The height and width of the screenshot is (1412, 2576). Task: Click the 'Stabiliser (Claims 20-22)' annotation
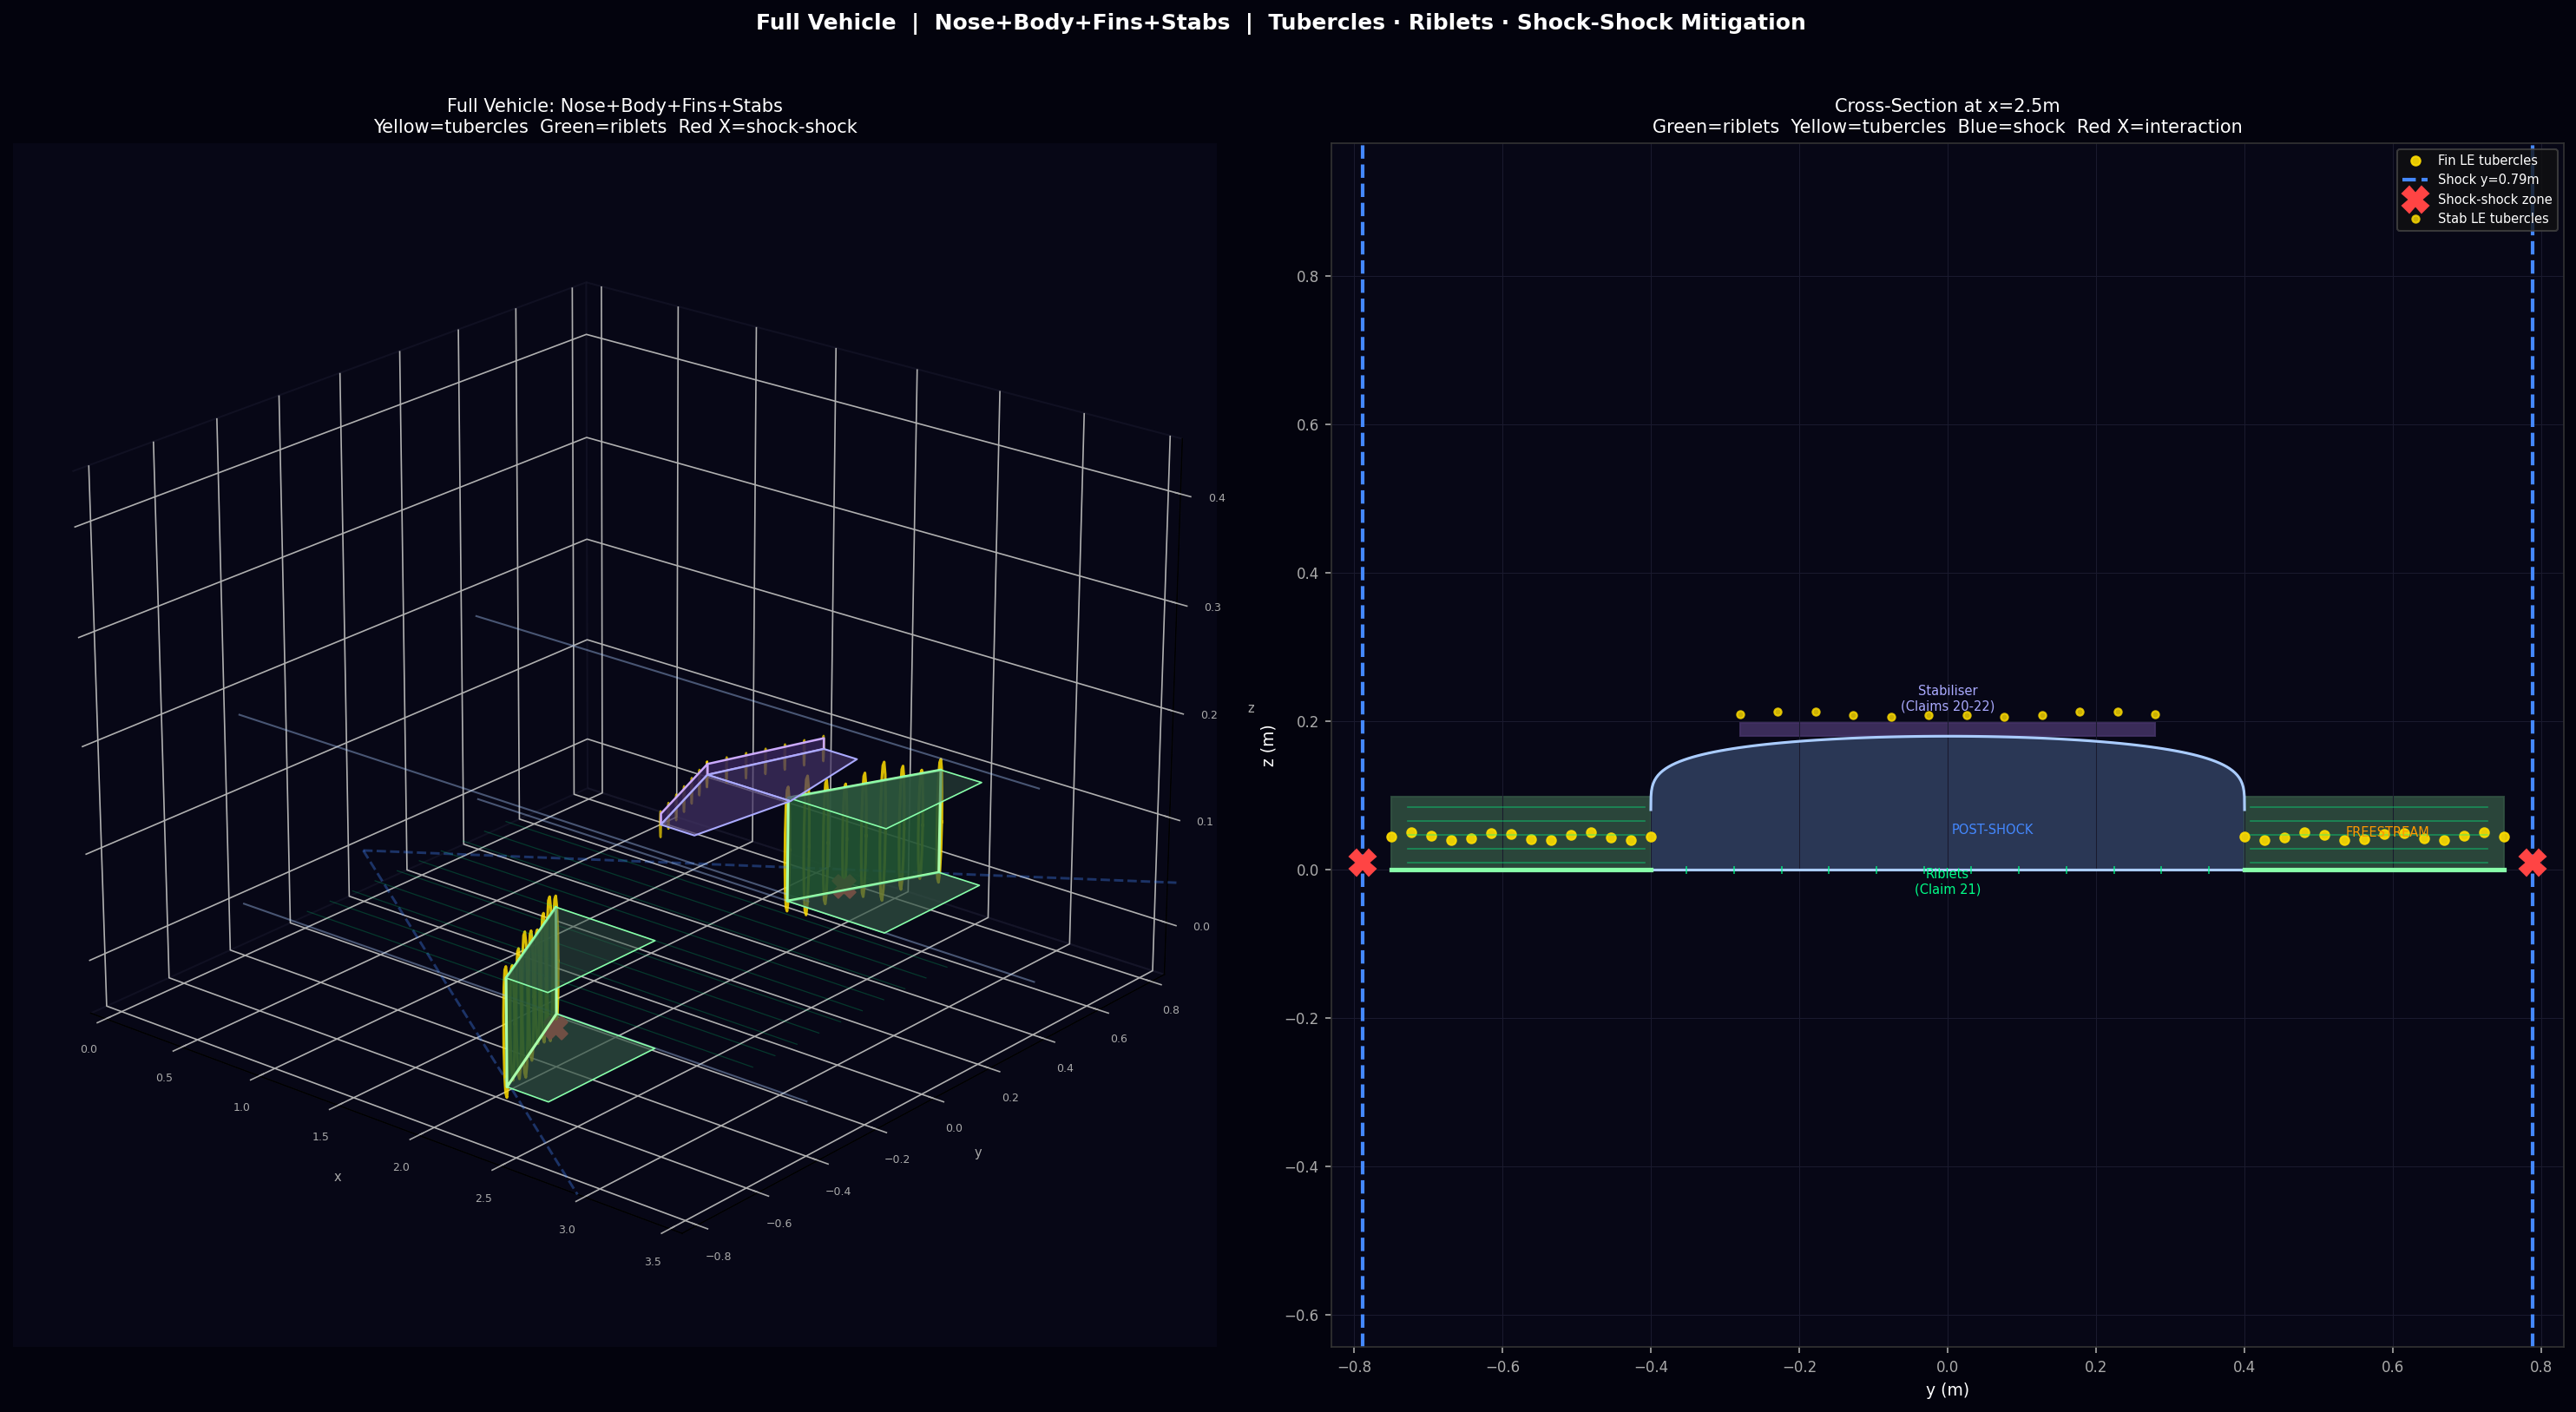coord(1947,698)
